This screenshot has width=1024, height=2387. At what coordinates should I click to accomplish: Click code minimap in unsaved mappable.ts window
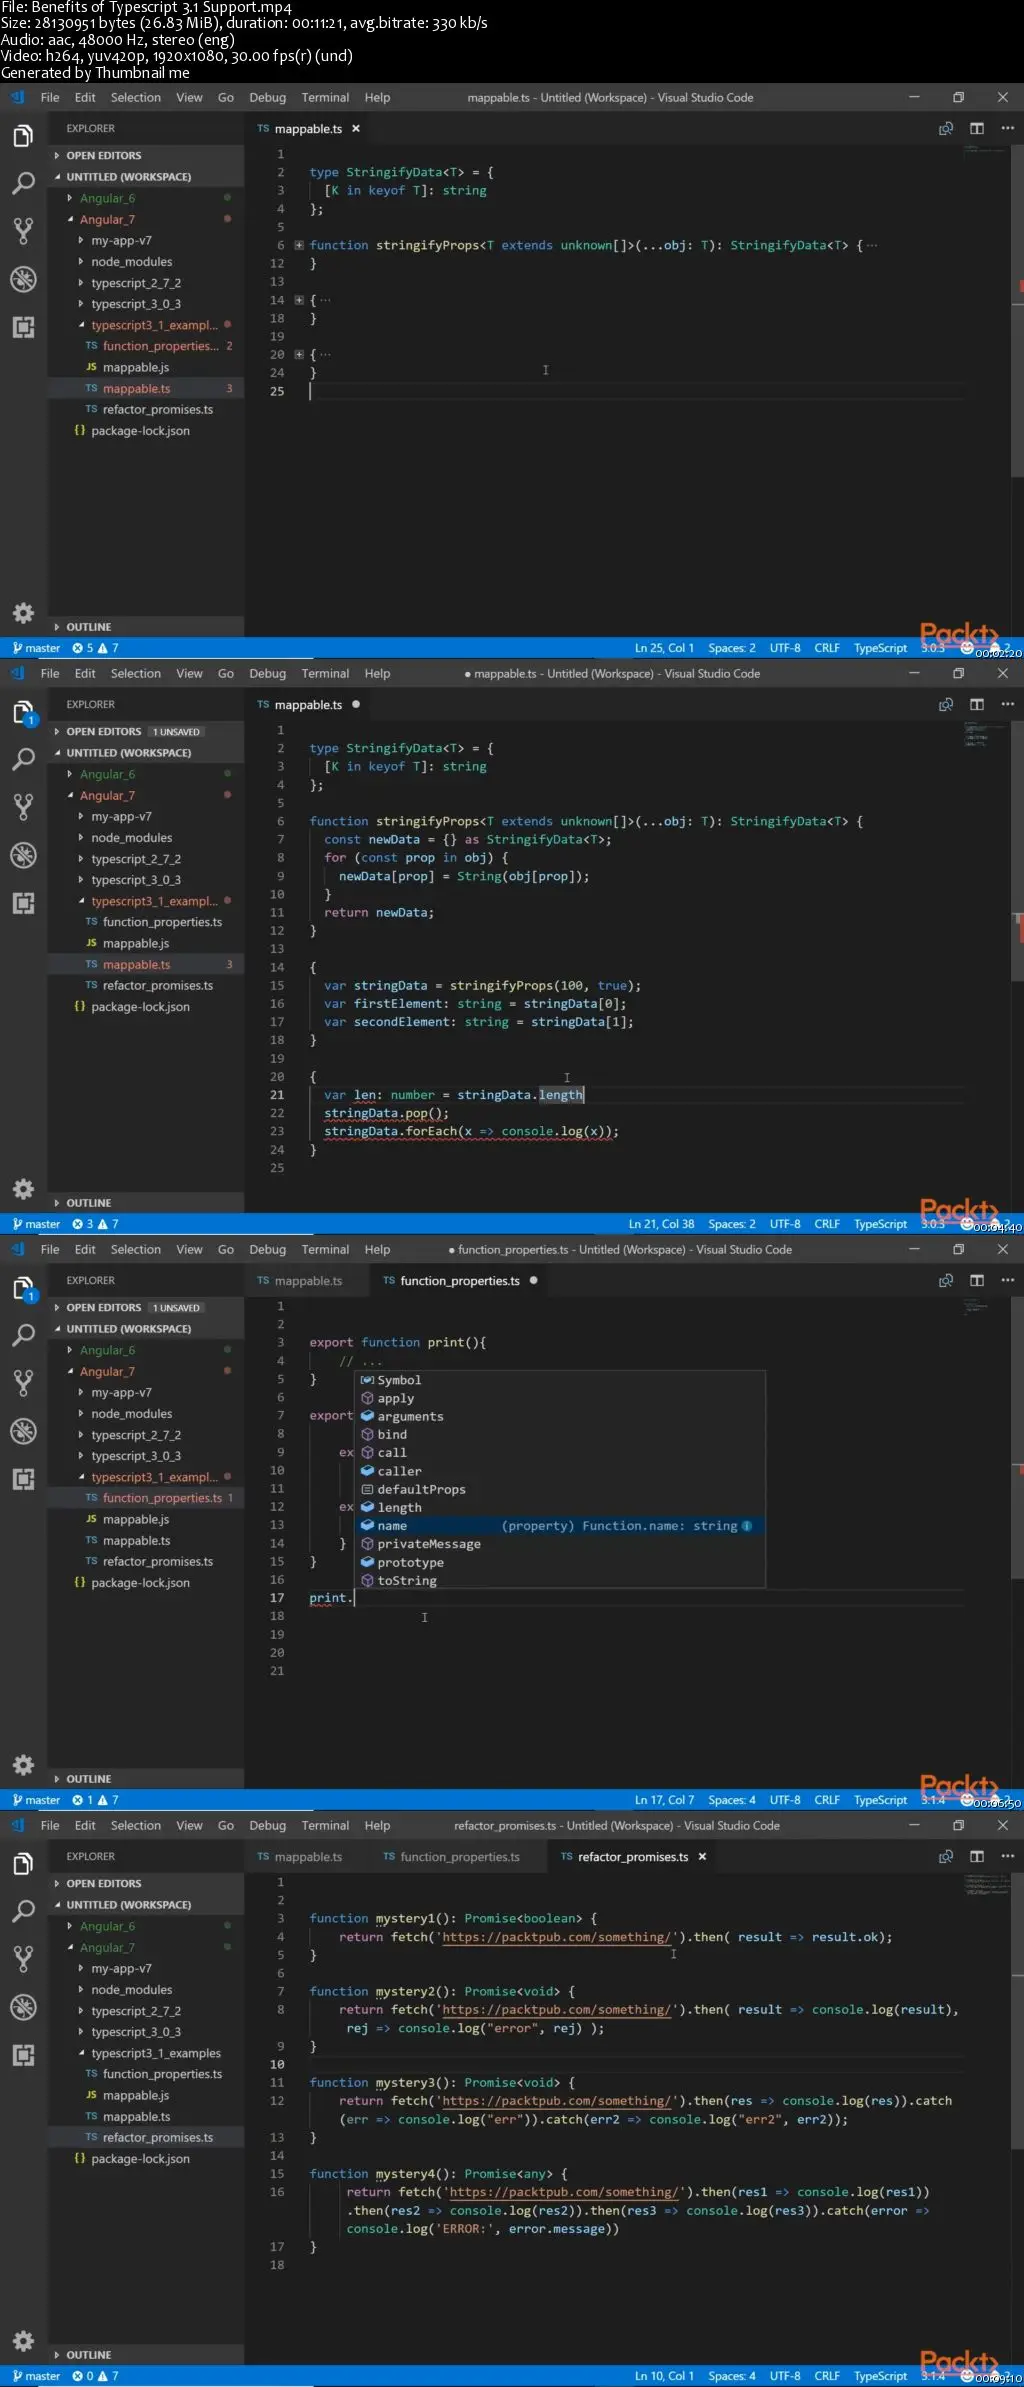click(x=986, y=735)
